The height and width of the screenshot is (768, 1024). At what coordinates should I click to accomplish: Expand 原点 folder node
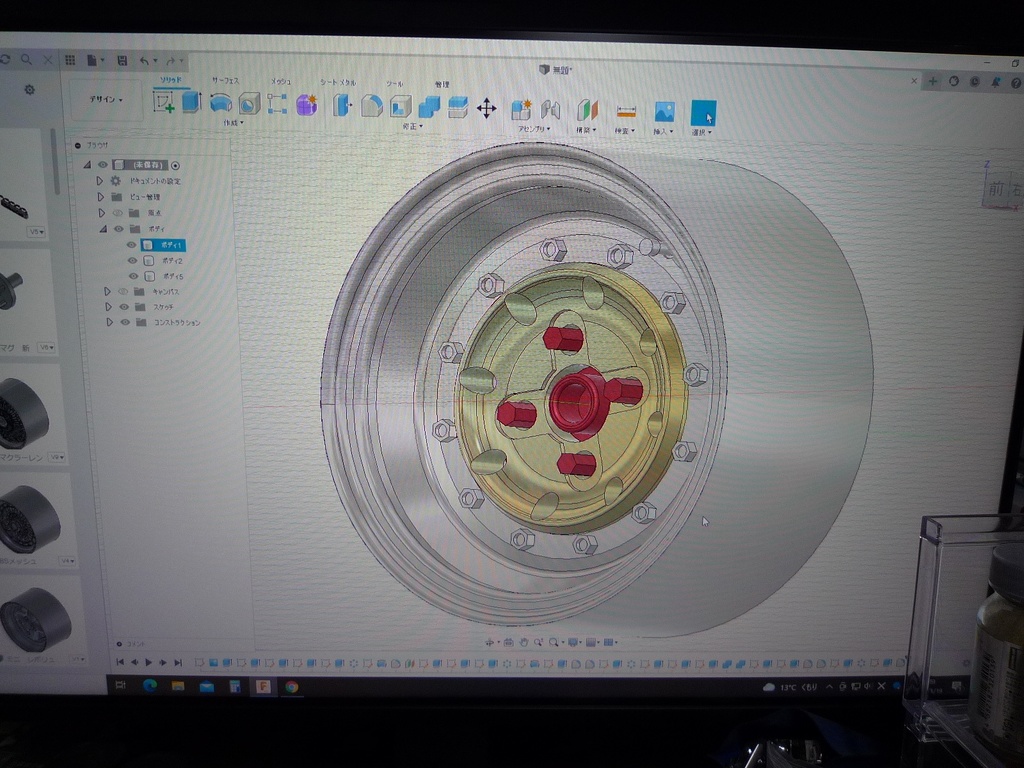101,213
